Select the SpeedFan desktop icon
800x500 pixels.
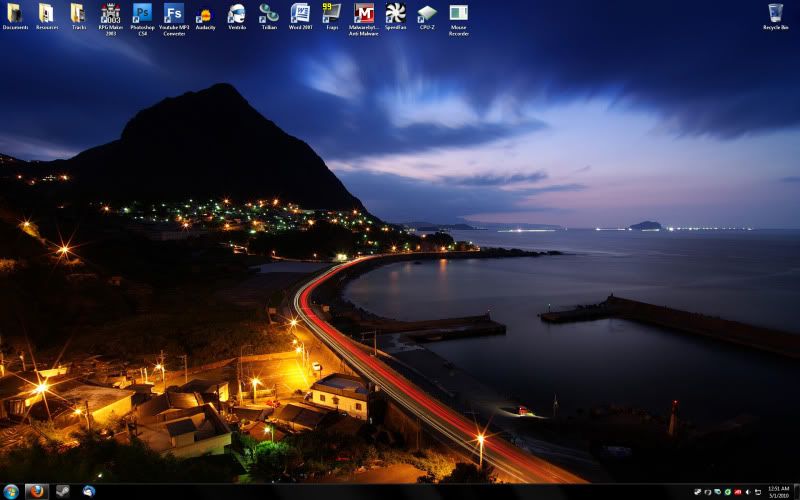point(395,14)
